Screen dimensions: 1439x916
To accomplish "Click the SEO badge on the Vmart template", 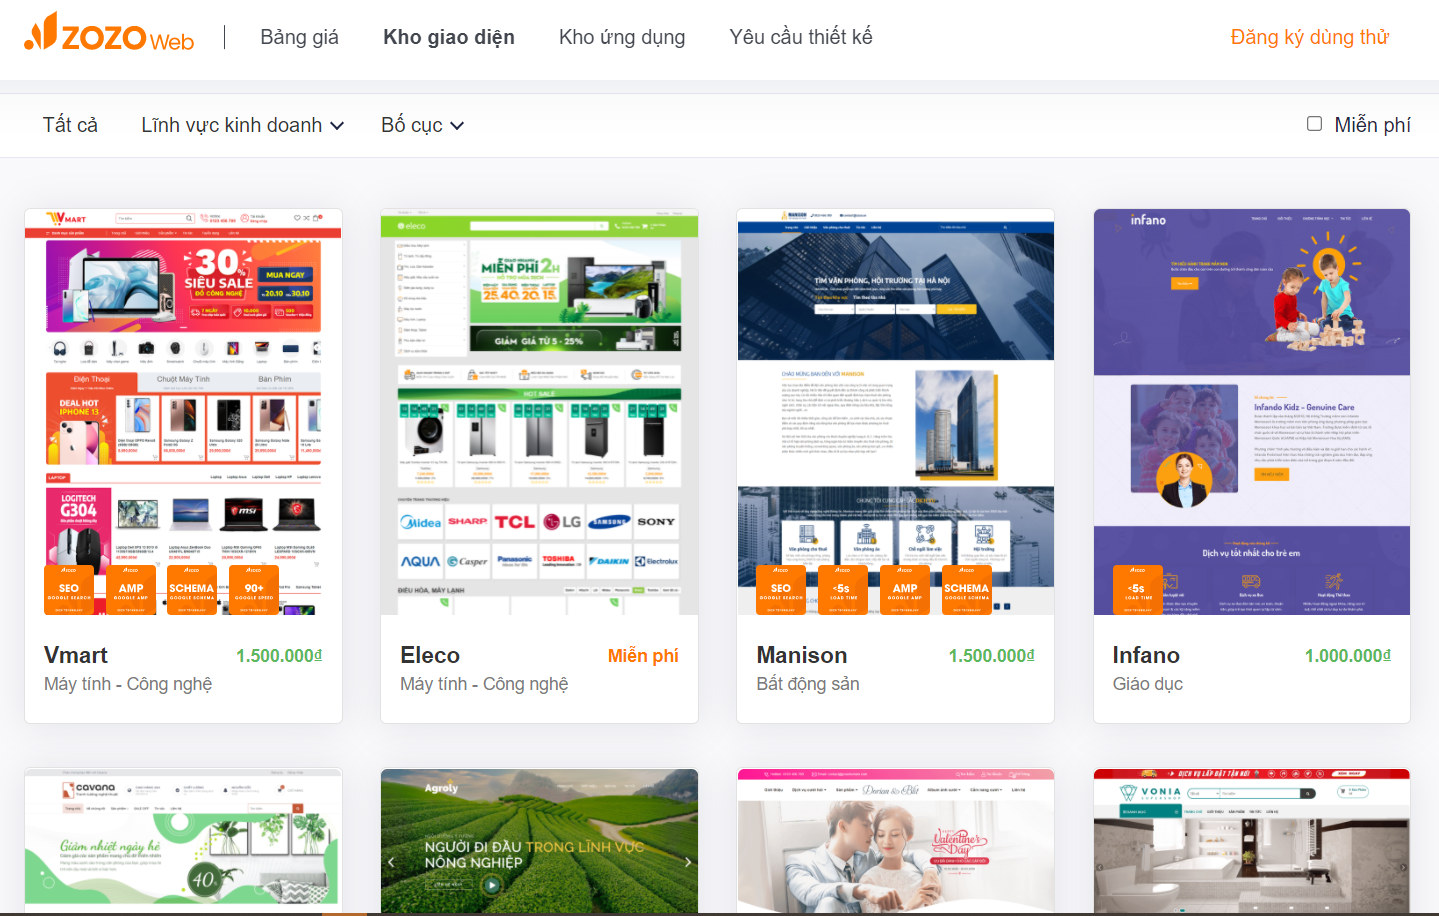I will click(x=69, y=590).
